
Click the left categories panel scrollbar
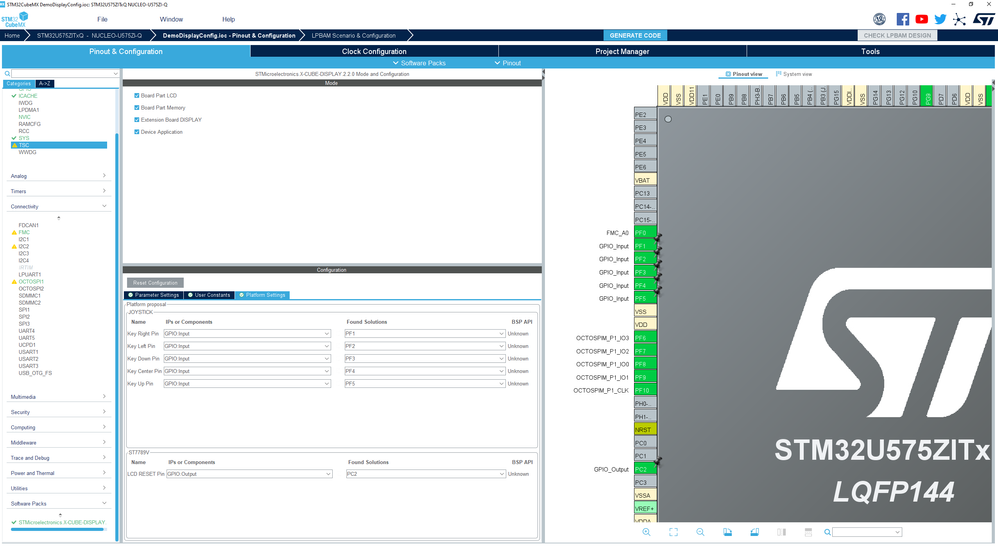point(116,337)
